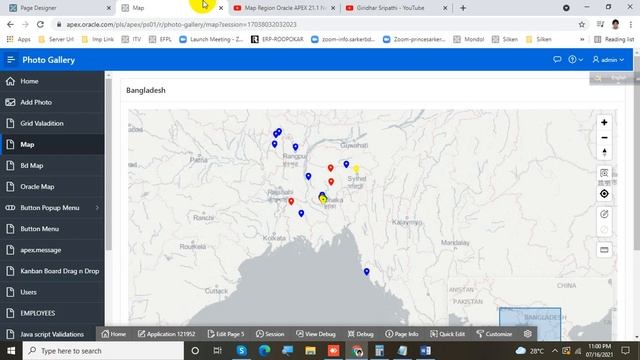640x360 pixels.
Task: Zoom in on the map
Action: (604, 122)
